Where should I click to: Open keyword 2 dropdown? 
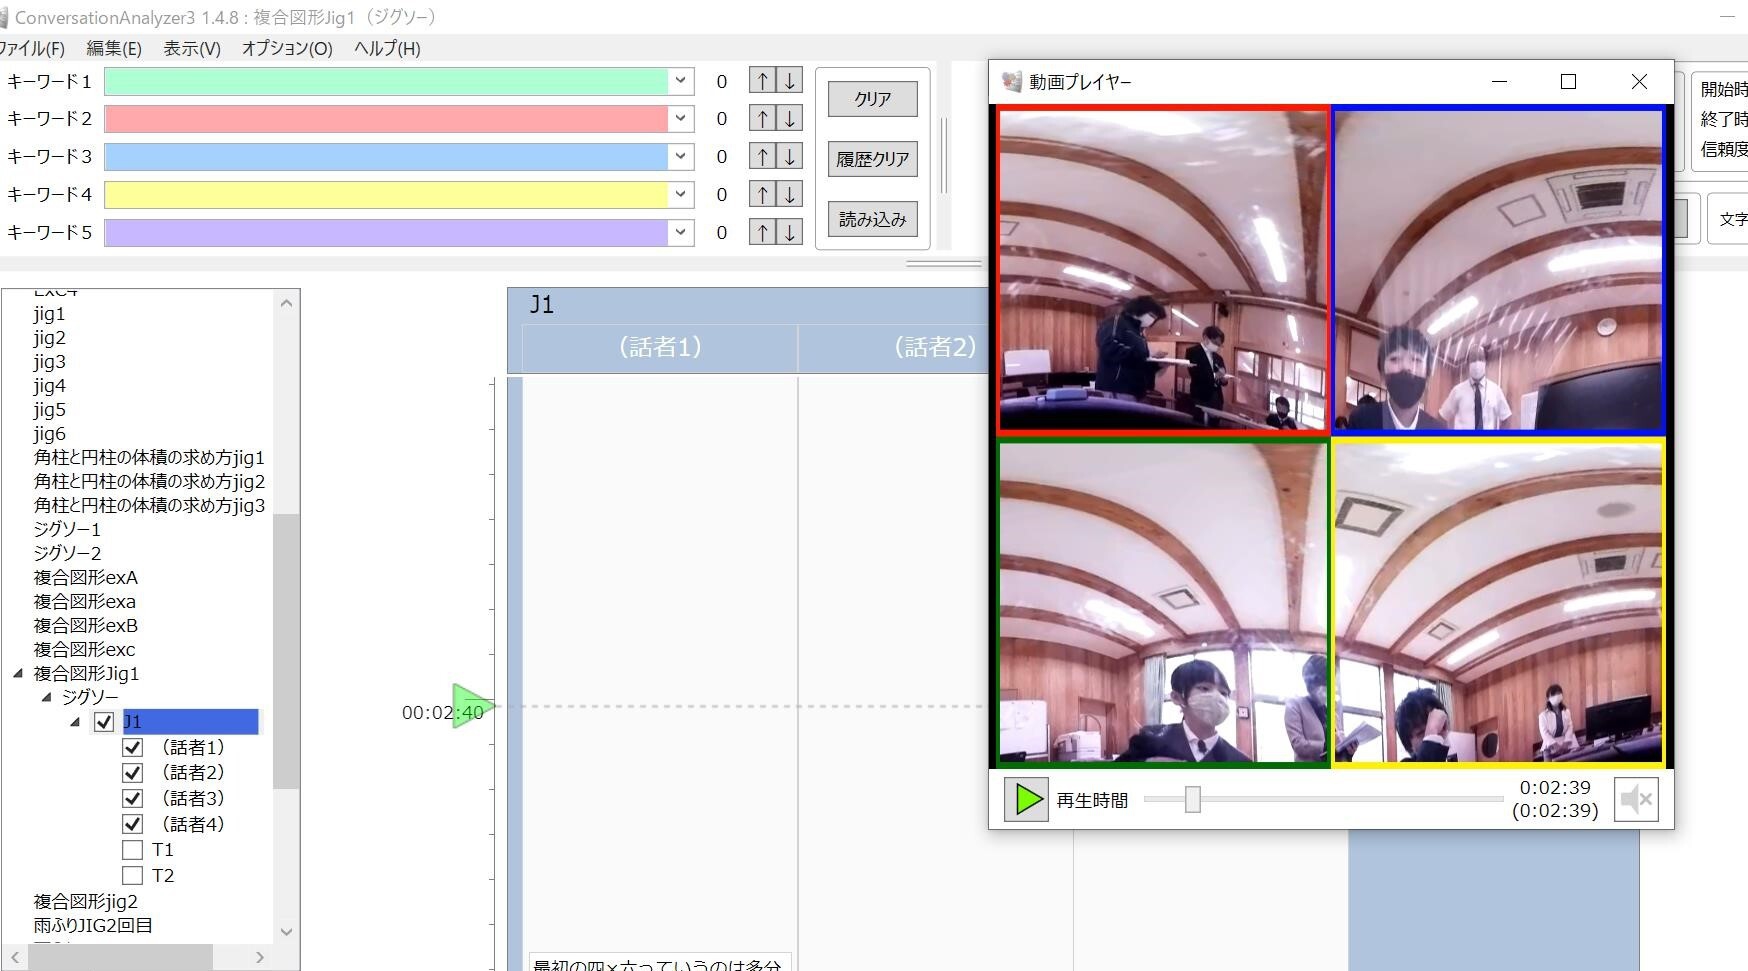click(x=681, y=119)
